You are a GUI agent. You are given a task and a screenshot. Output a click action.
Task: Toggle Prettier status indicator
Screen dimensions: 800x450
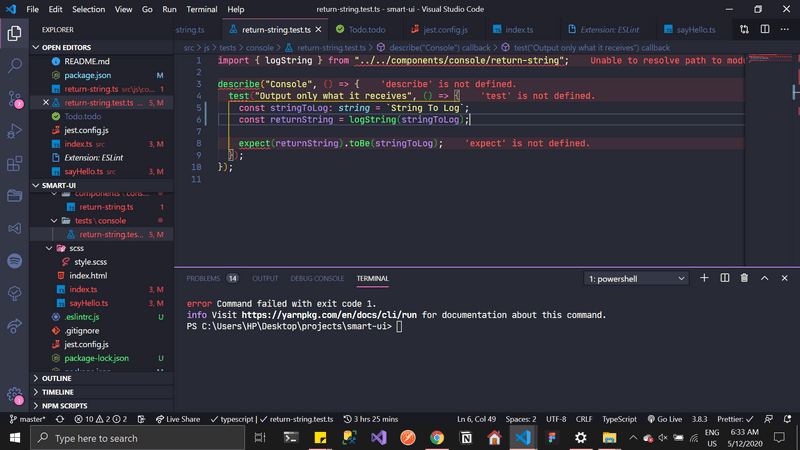pos(735,419)
